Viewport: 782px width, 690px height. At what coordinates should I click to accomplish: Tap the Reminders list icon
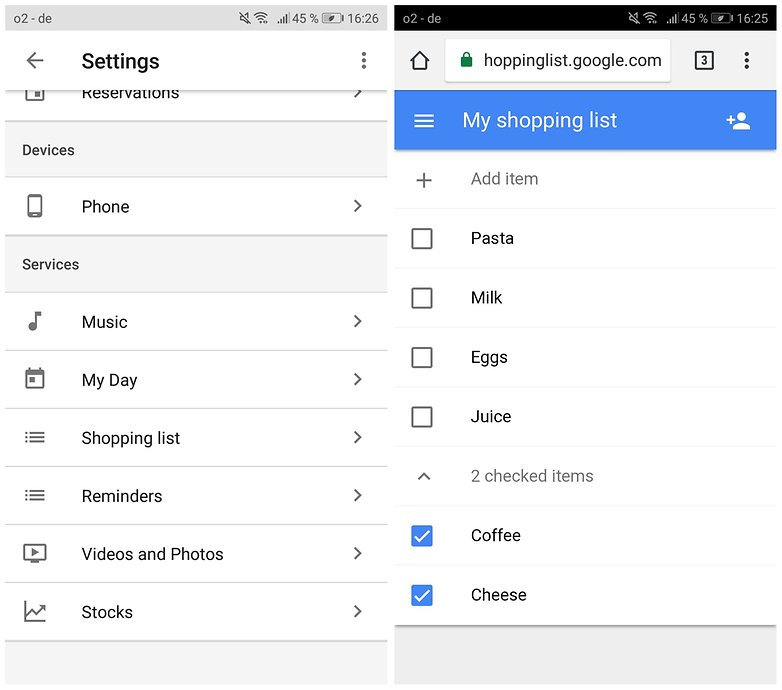click(34, 495)
